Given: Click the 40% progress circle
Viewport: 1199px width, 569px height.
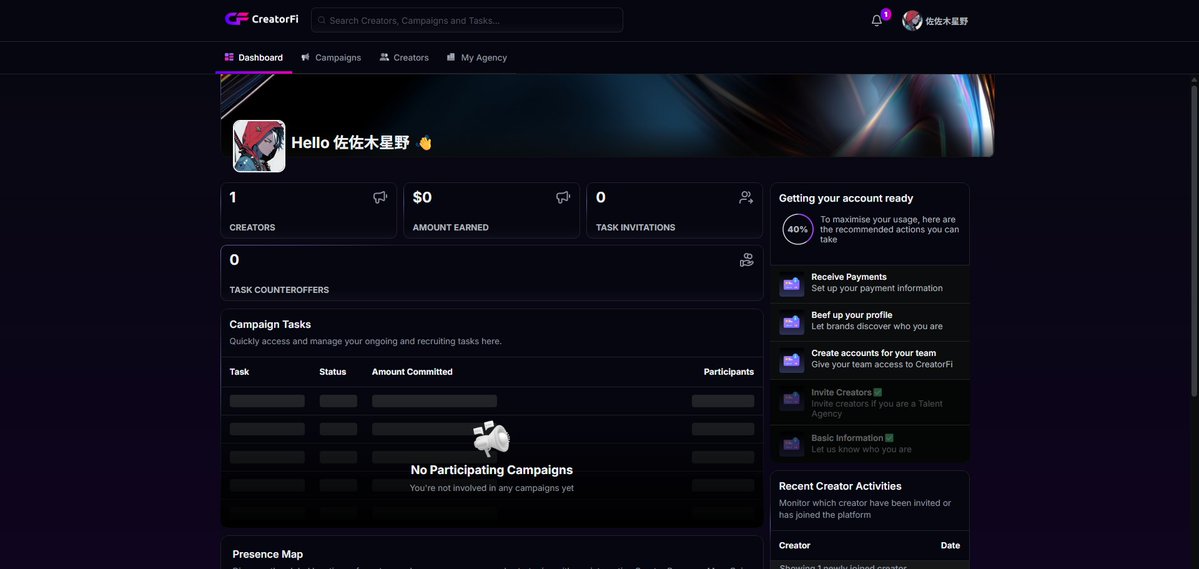Looking at the screenshot, I should [798, 229].
